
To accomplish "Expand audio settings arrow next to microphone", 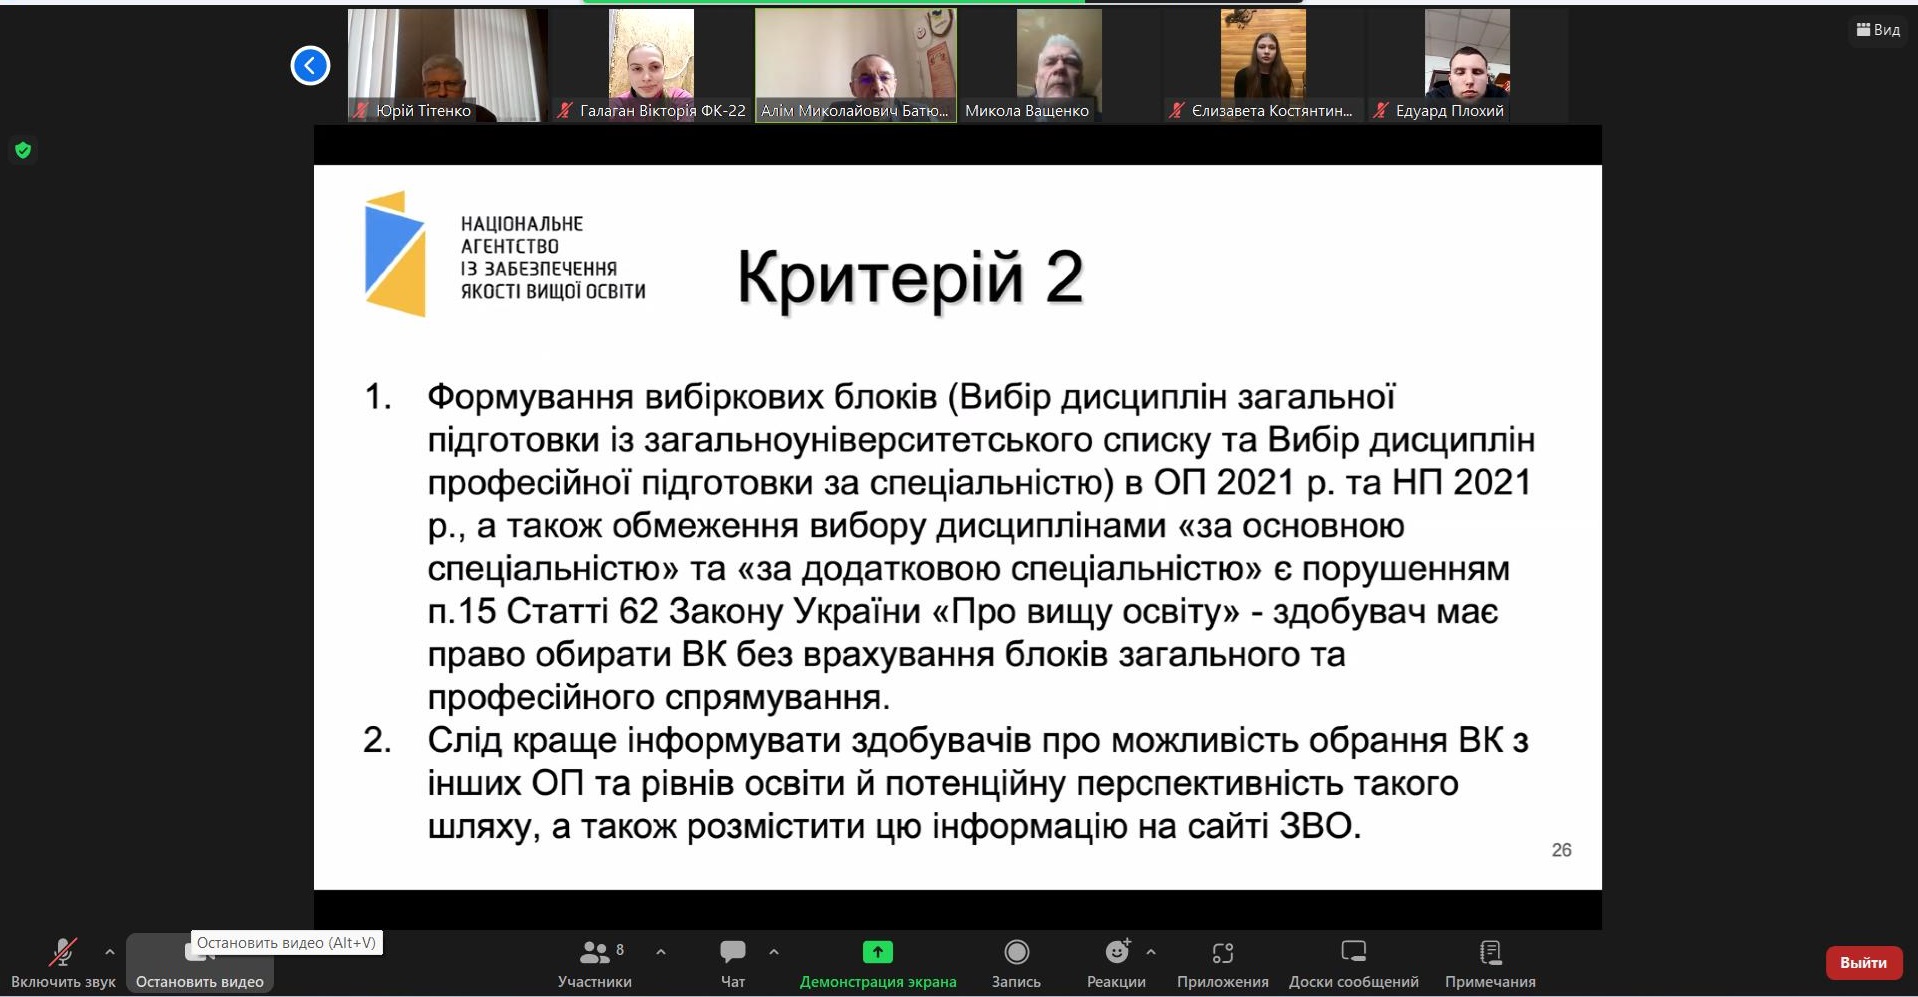I will [109, 952].
